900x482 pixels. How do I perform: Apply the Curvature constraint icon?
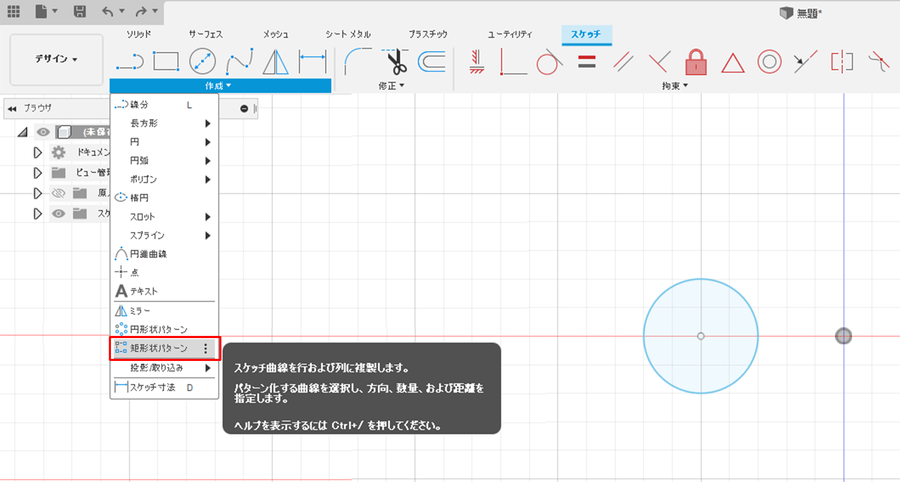(x=878, y=61)
